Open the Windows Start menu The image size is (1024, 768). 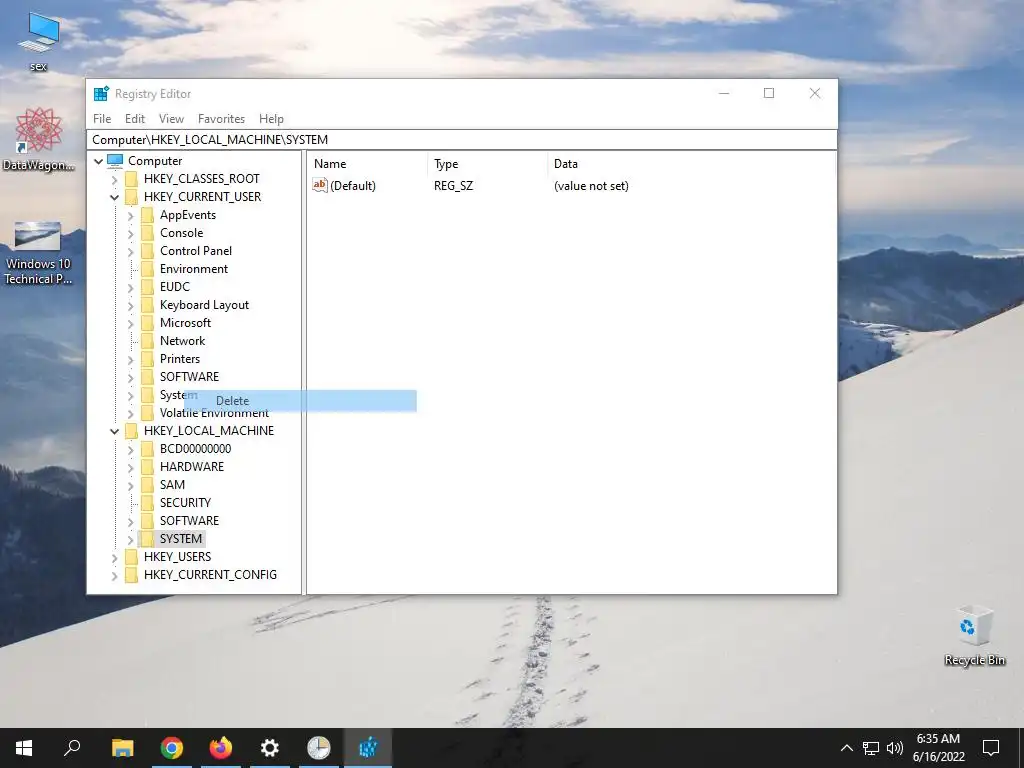click(24, 748)
